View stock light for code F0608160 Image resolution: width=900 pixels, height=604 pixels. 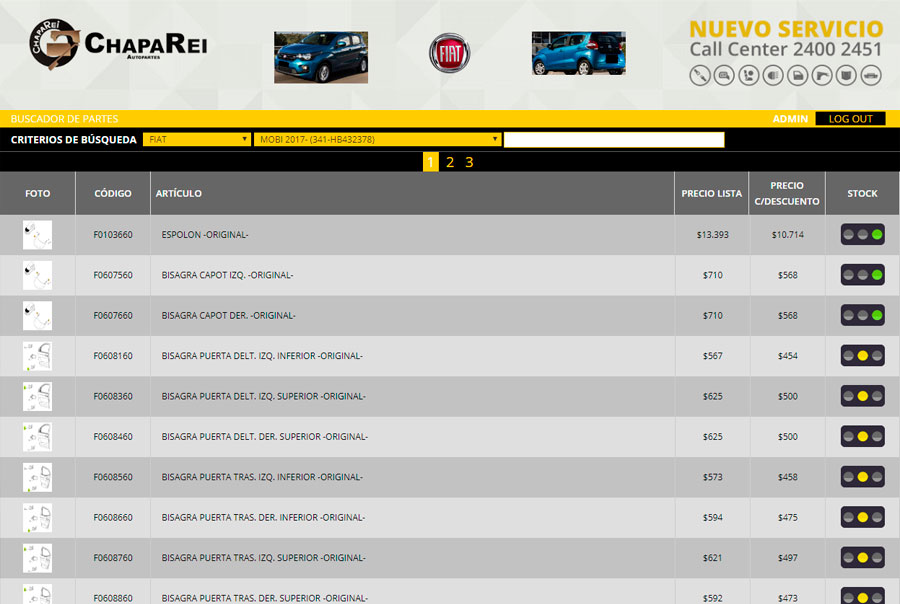[x=862, y=355]
